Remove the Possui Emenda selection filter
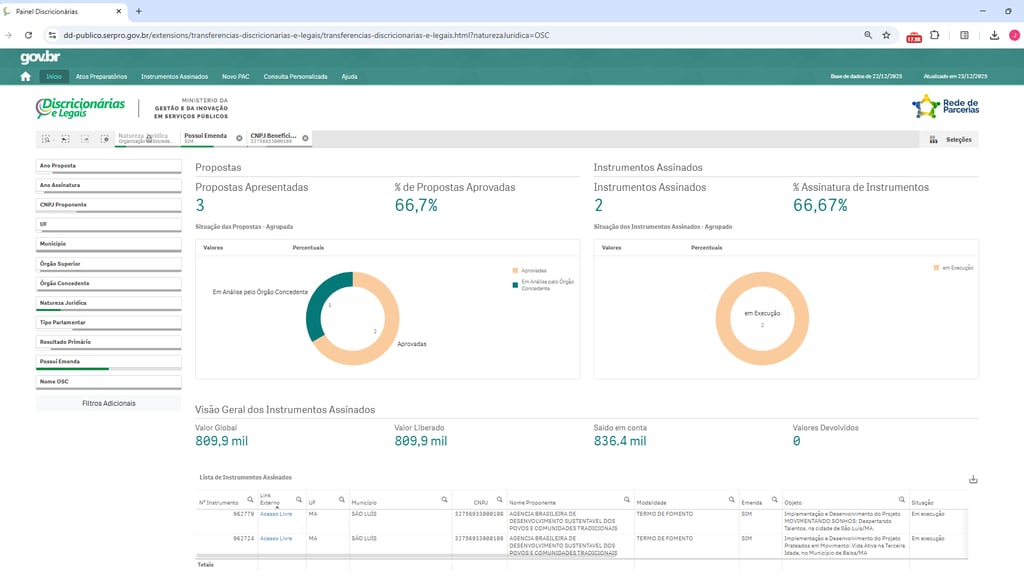Viewport: 1024px width, 576px height. tap(239, 138)
